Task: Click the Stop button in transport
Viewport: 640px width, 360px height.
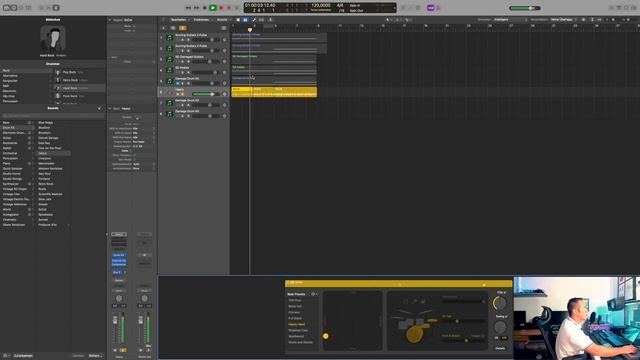Action: click(204, 8)
